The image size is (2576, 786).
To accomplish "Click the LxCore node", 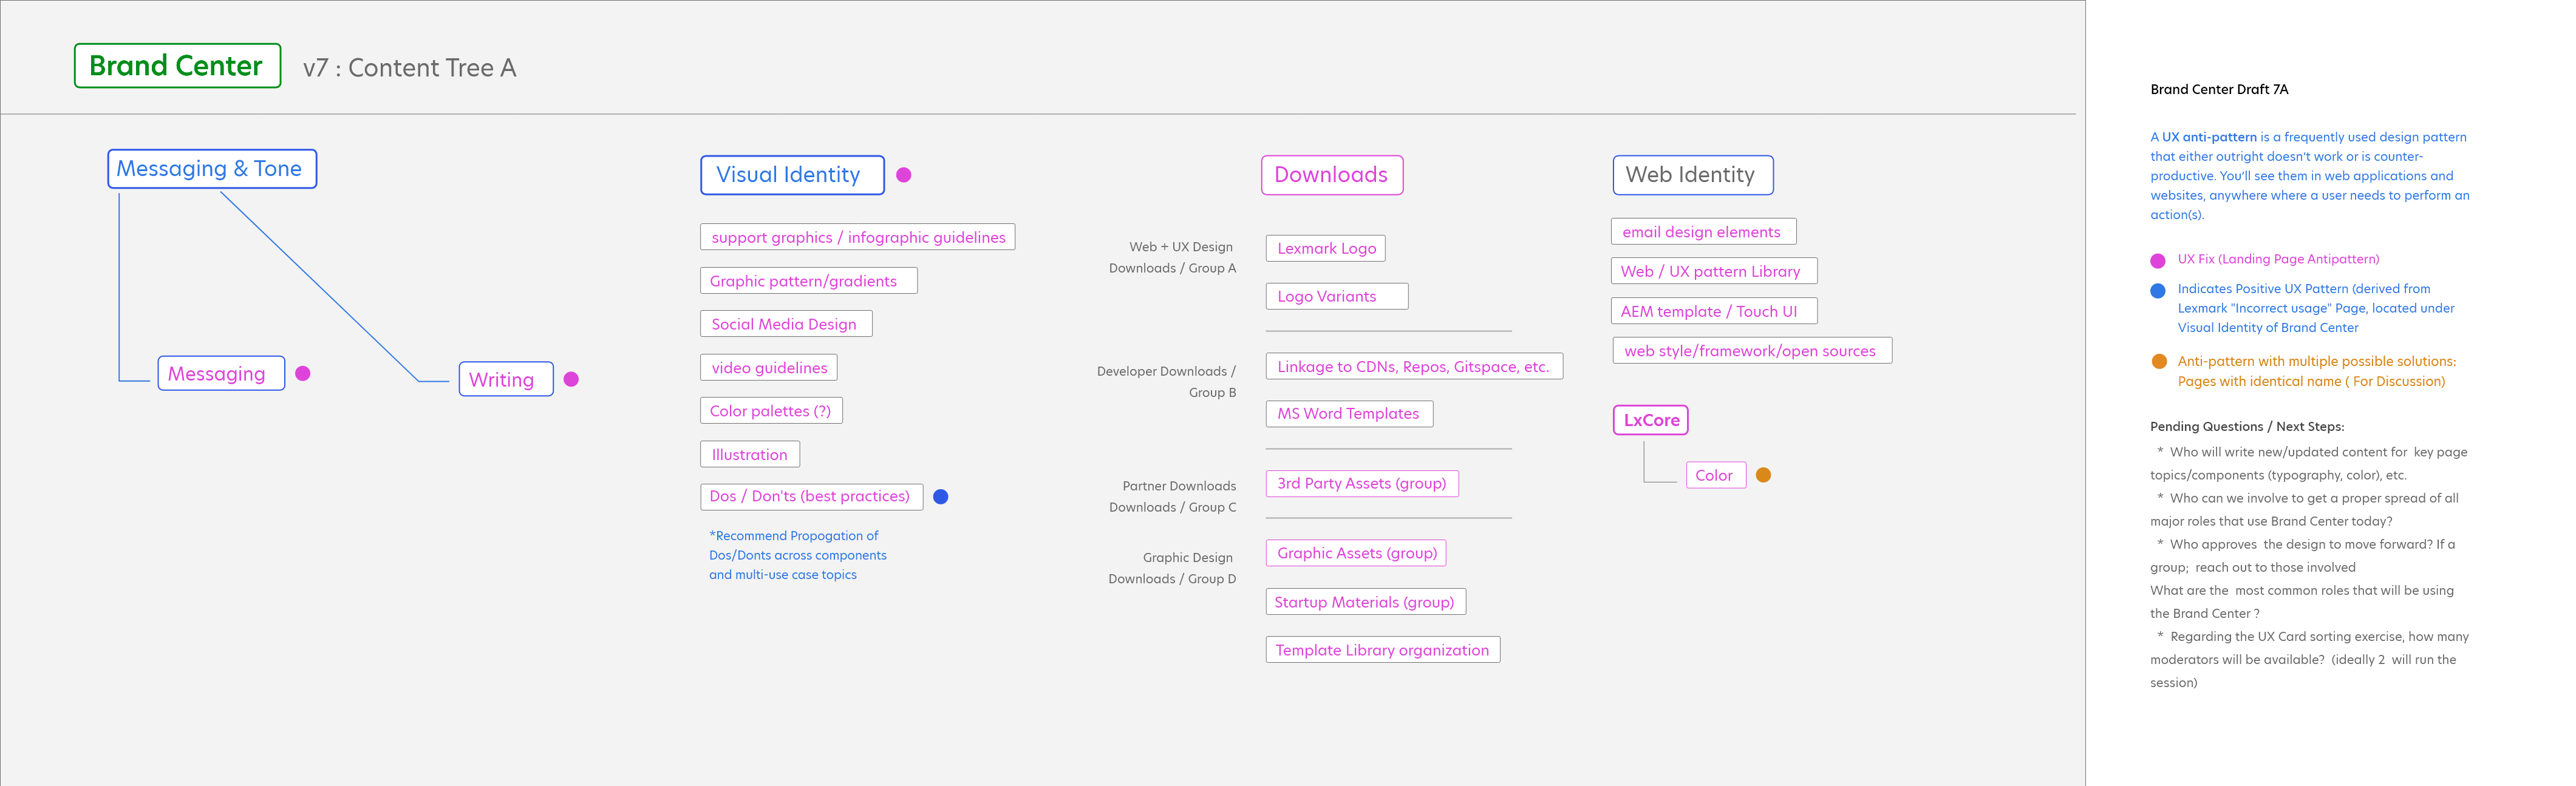I will [1650, 420].
